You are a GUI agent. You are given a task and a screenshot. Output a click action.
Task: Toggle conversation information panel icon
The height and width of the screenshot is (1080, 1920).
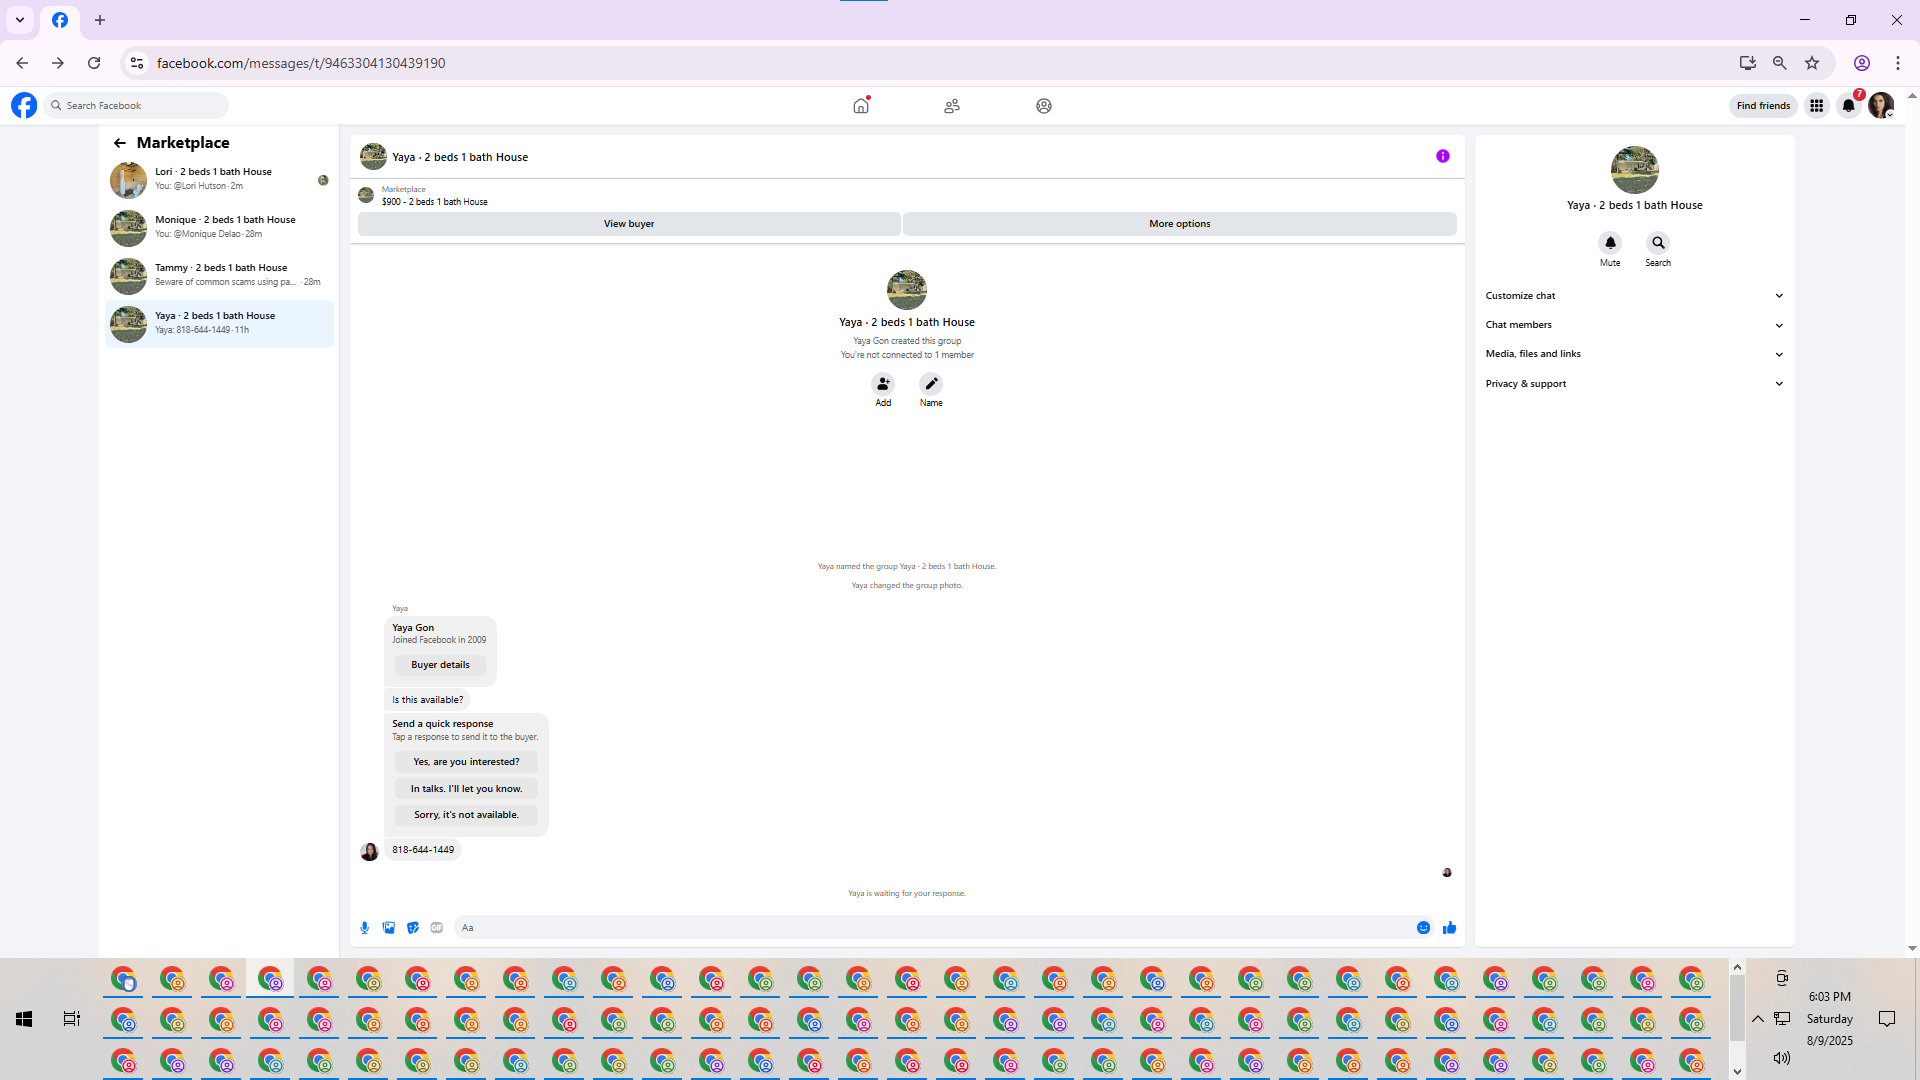(1442, 156)
